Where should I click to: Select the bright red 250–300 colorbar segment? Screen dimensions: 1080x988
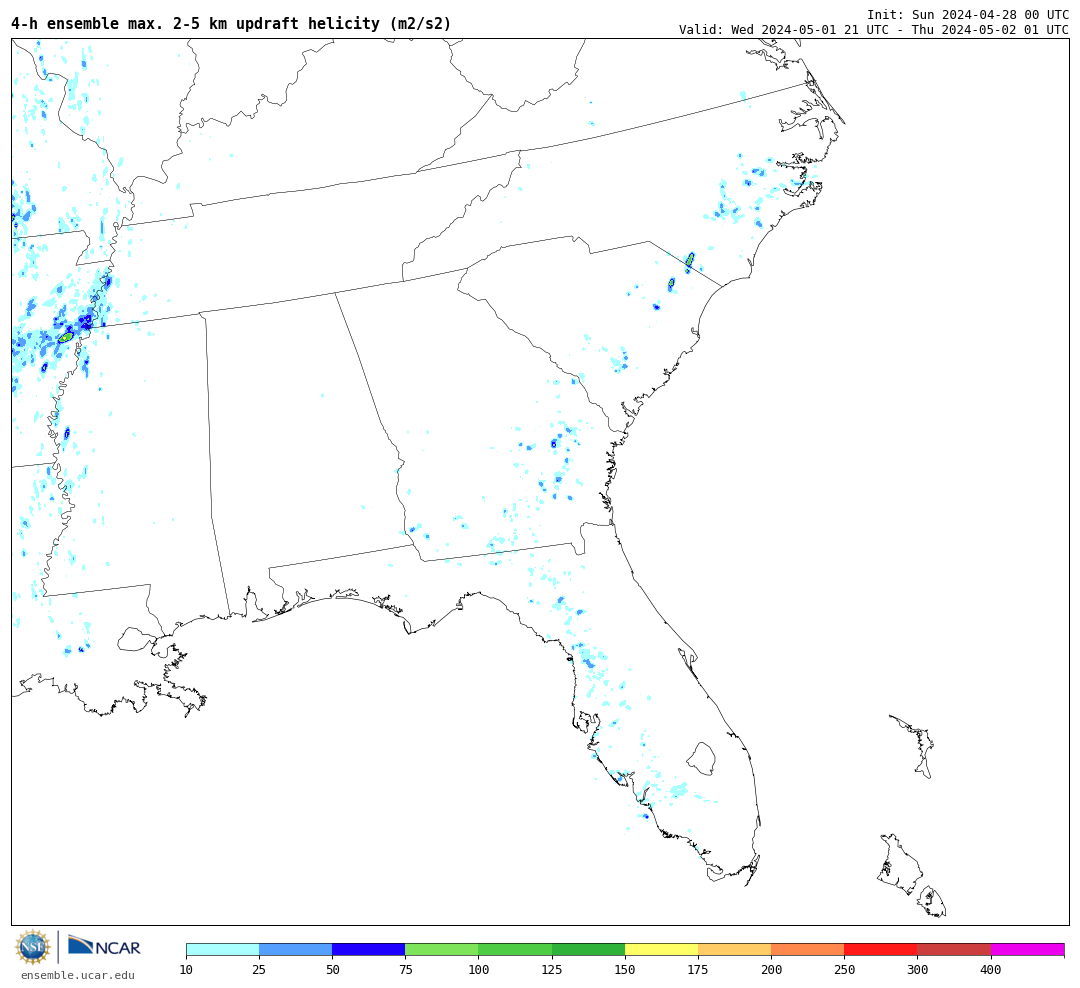881,949
